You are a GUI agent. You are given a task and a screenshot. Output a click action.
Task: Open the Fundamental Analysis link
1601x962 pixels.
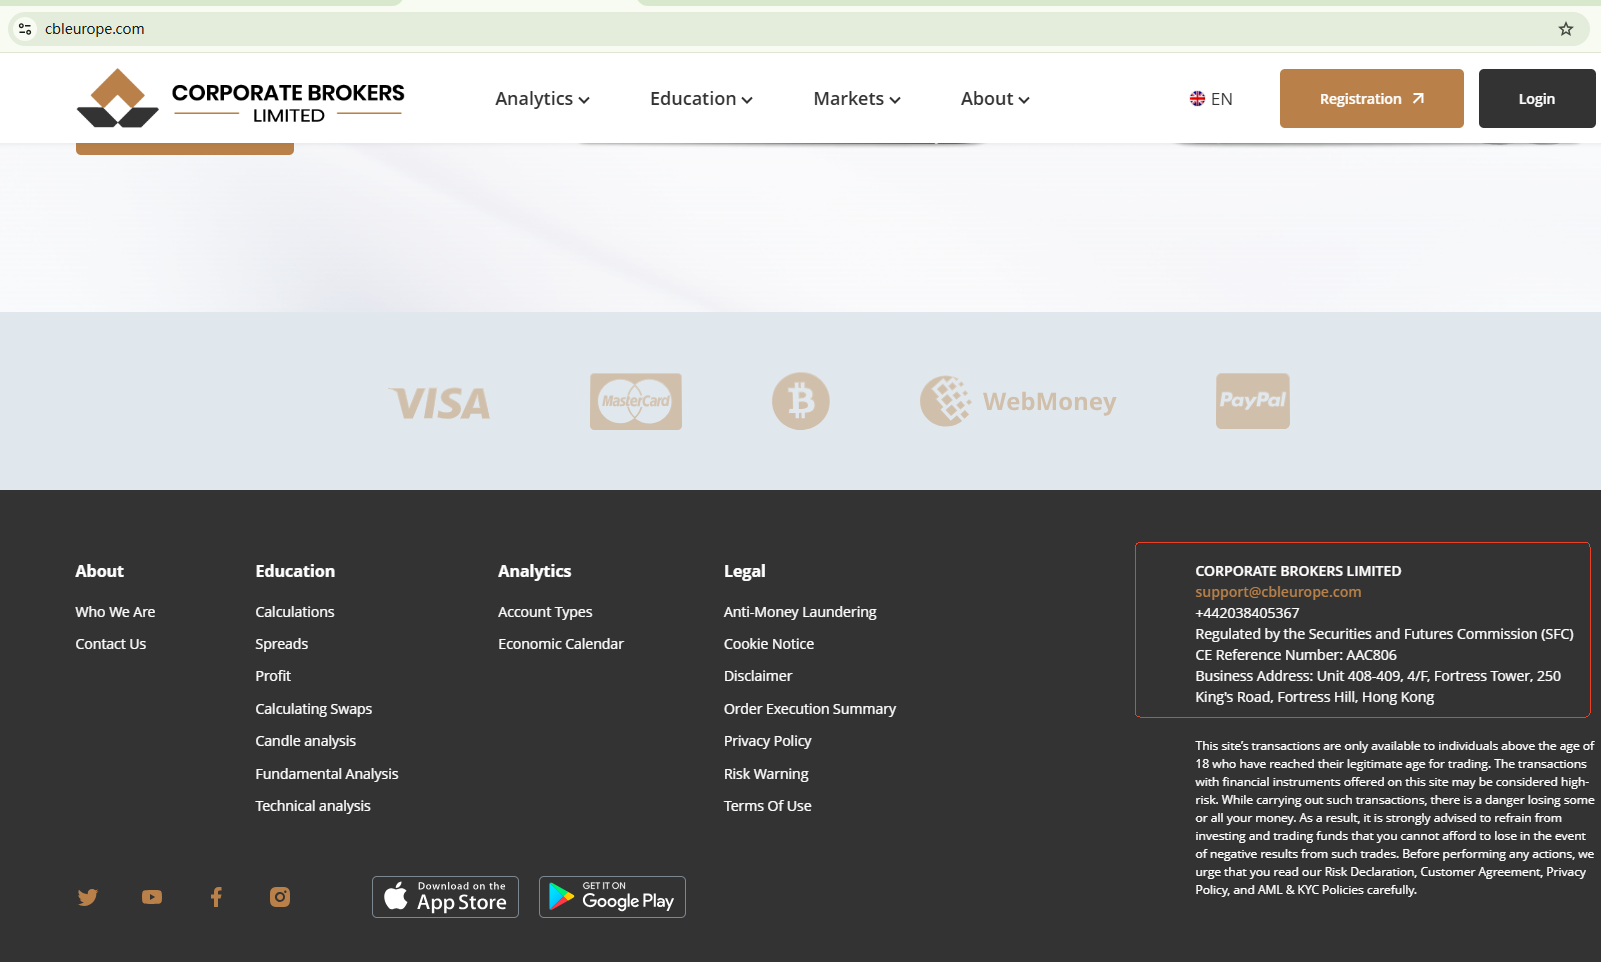[x=327, y=774]
